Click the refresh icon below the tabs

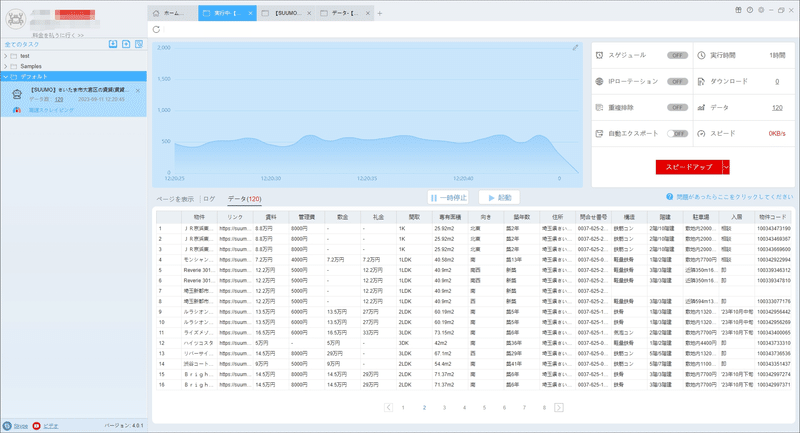pyautogui.click(x=156, y=30)
